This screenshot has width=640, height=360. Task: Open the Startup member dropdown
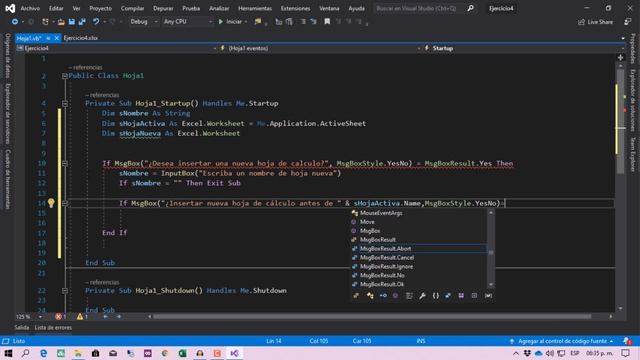point(524,48)
